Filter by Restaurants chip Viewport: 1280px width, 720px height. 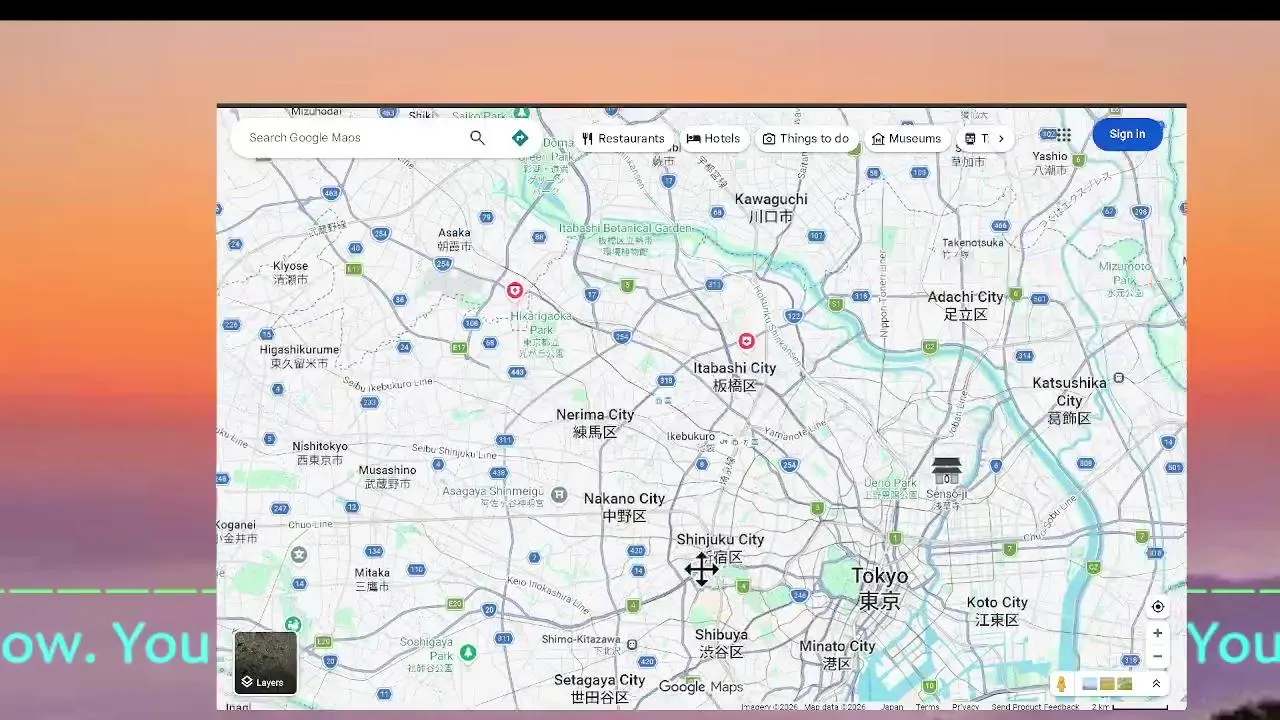click(x=622, y=139)
